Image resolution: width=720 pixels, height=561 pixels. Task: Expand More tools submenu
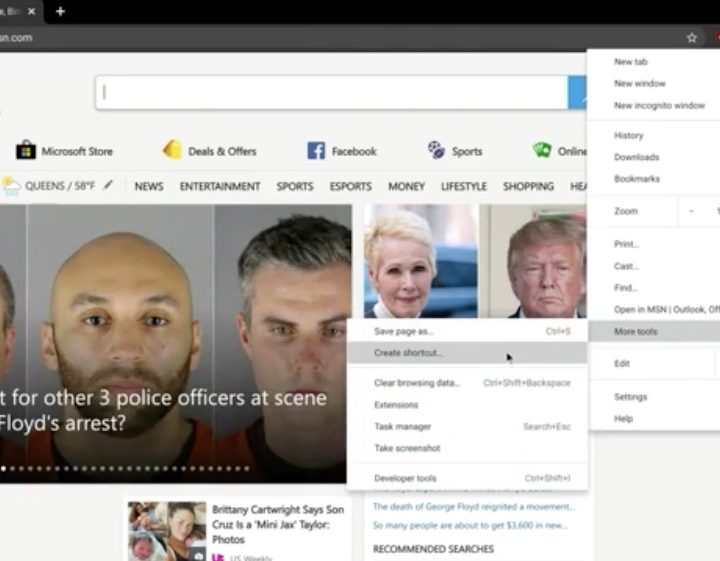tap(654, 331)
